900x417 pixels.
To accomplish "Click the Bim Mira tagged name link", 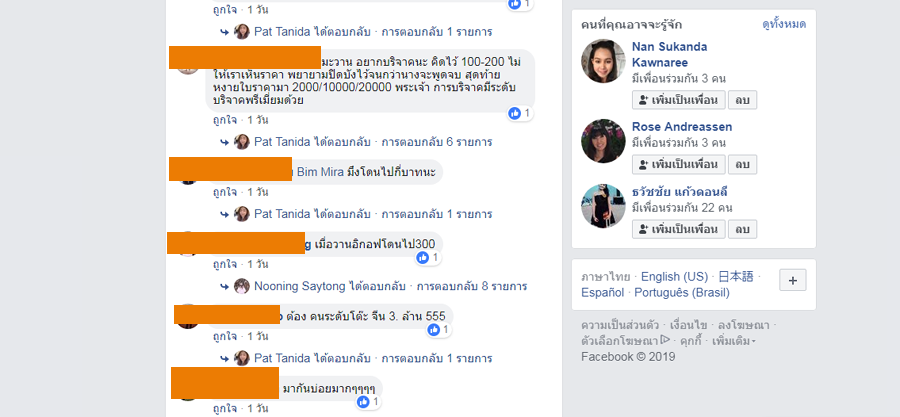I will [320, 172].
